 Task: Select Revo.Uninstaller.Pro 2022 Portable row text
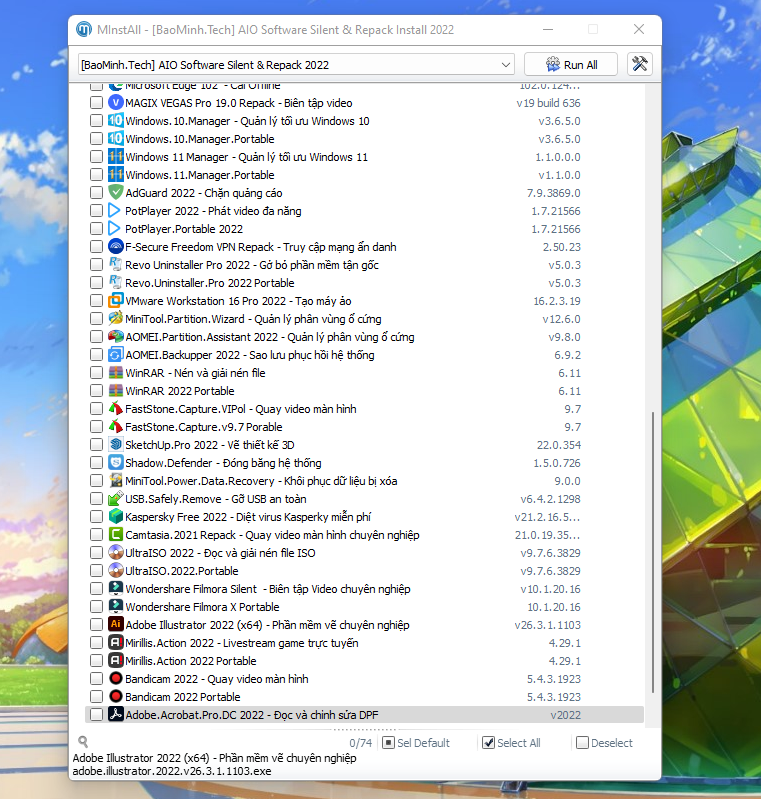click(210, 283)
